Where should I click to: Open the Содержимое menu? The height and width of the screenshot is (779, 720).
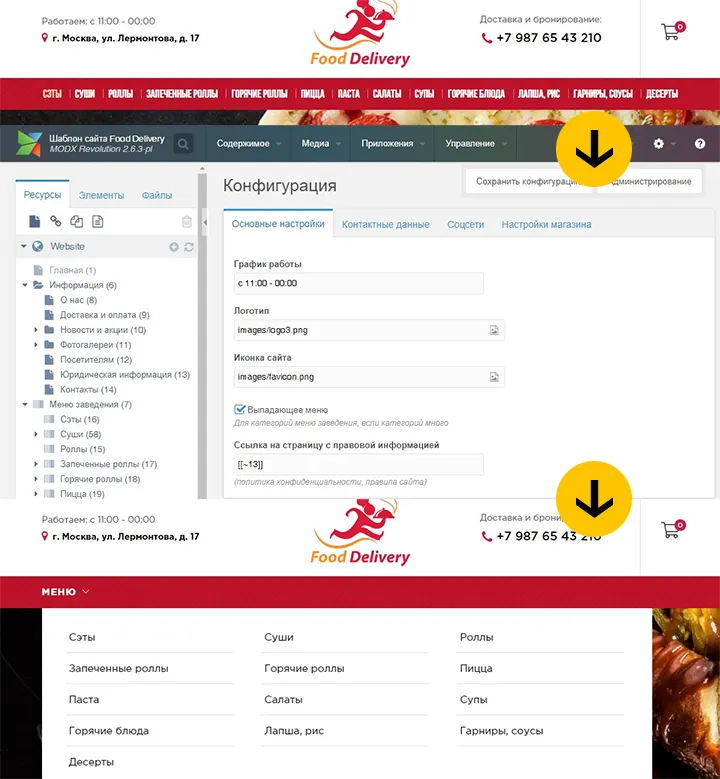point(248,144)
